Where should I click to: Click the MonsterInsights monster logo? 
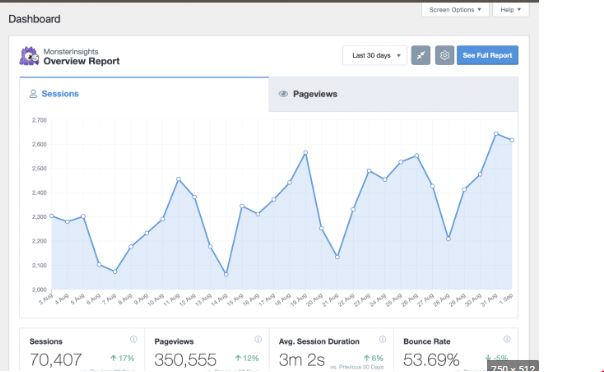(x=29, y=56)
